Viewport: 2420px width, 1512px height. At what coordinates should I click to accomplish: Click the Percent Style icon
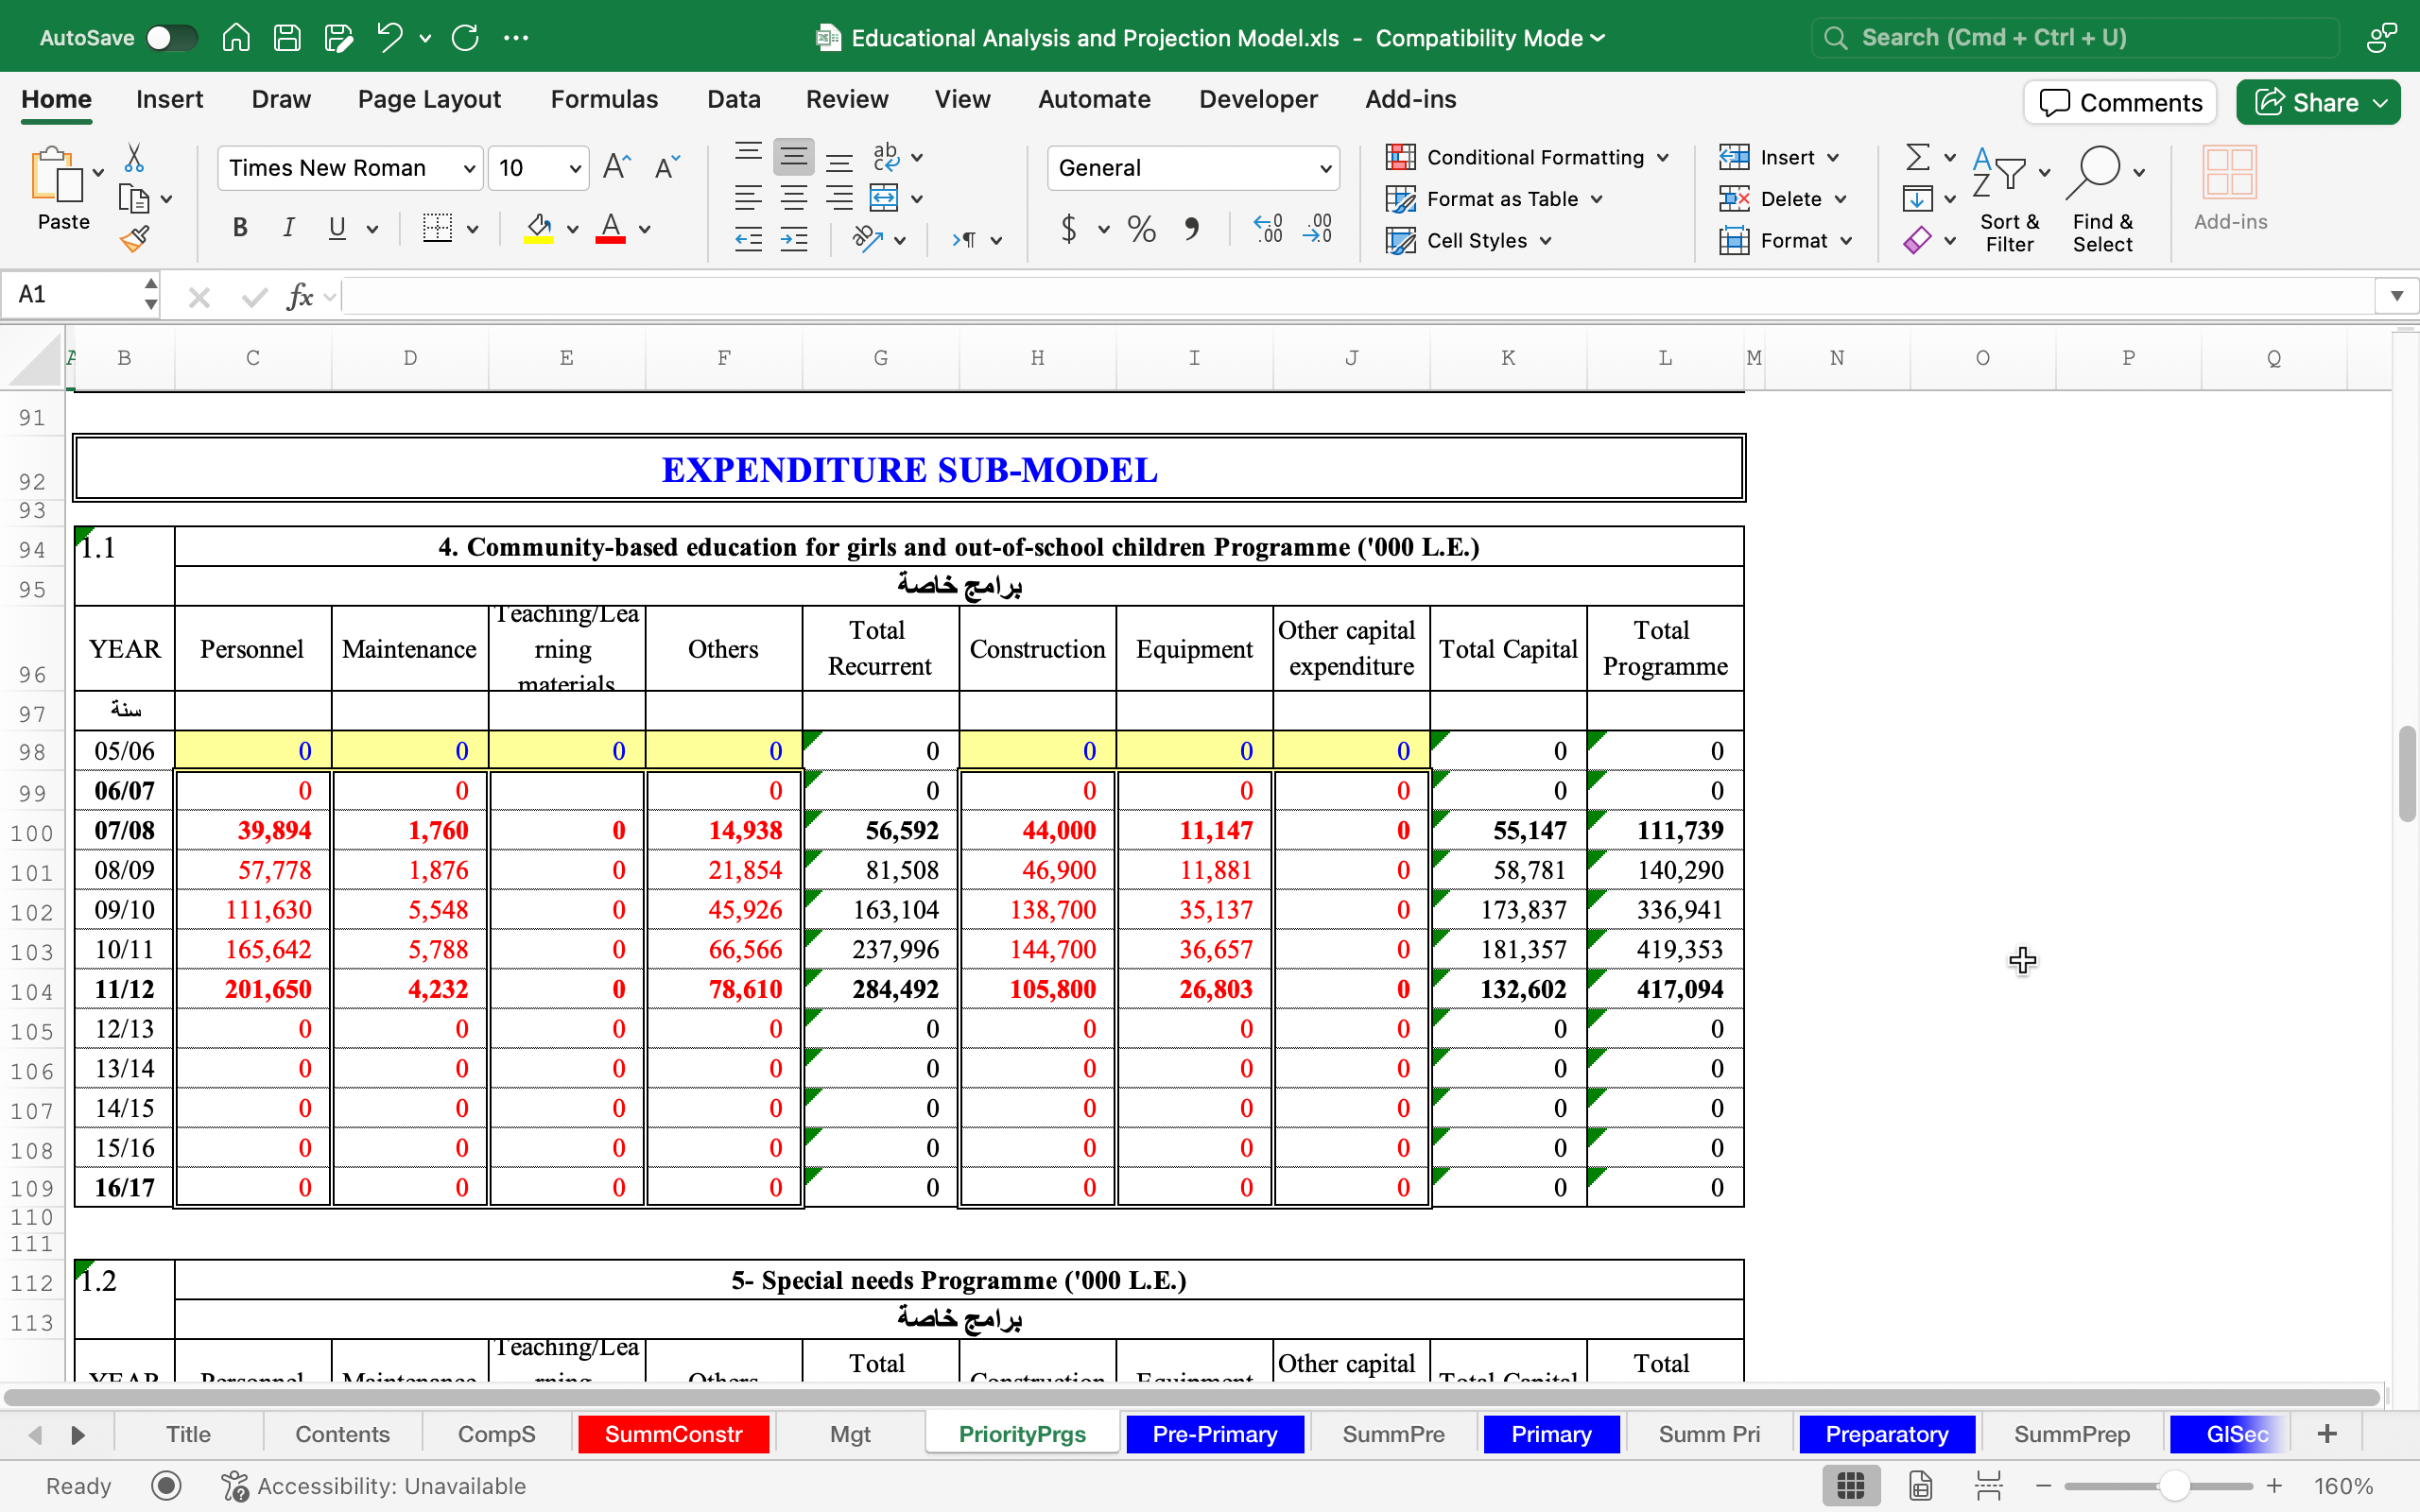(1141, 229)
